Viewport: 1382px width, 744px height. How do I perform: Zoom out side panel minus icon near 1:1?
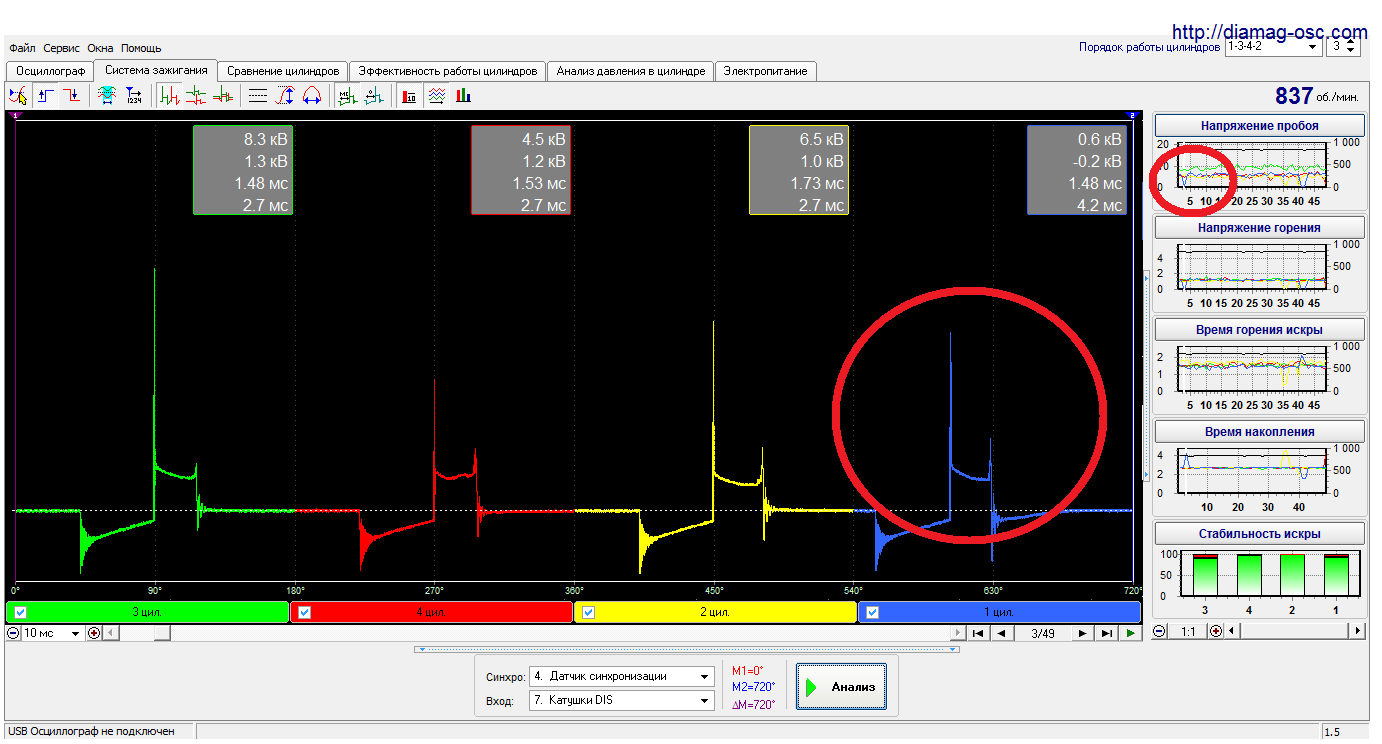1160,631
